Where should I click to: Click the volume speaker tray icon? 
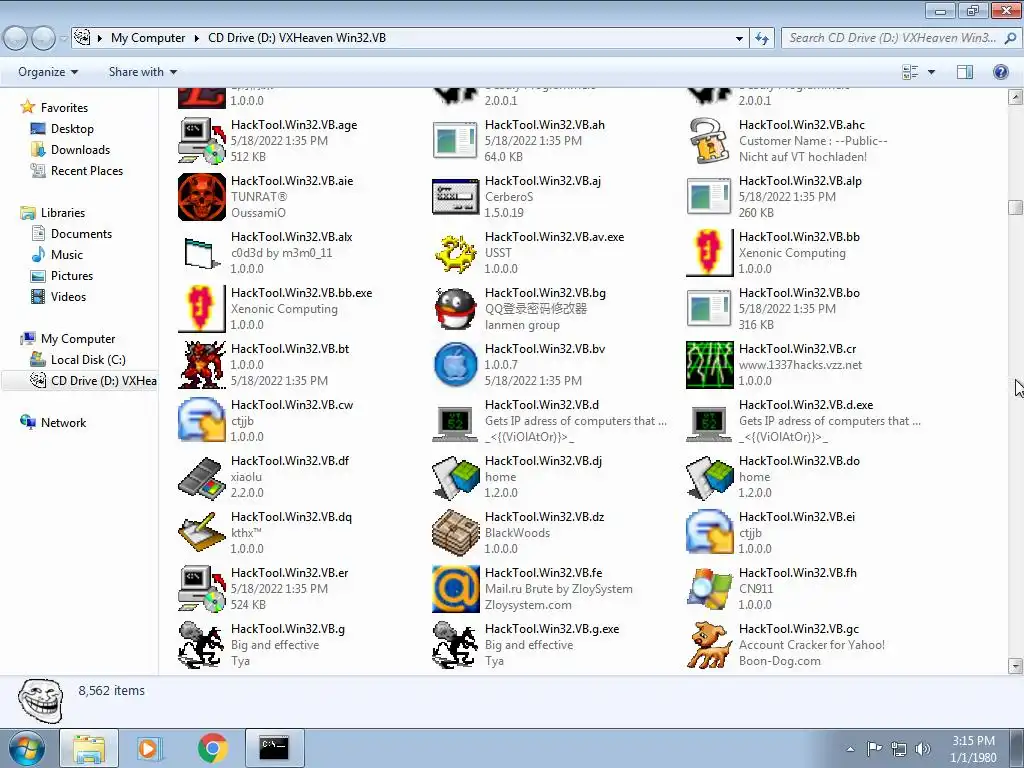pos(922,749)
